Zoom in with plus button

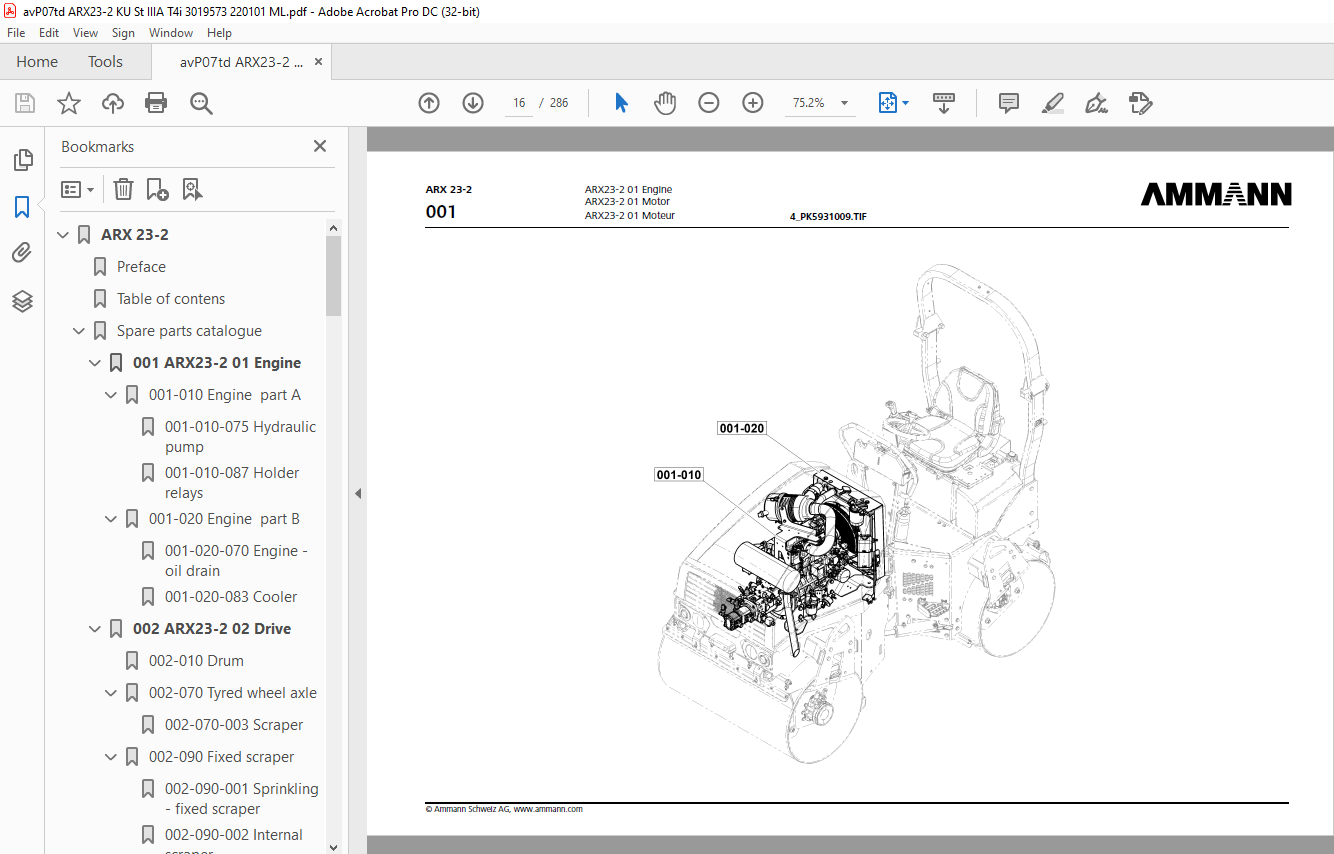tap(753, 103)
